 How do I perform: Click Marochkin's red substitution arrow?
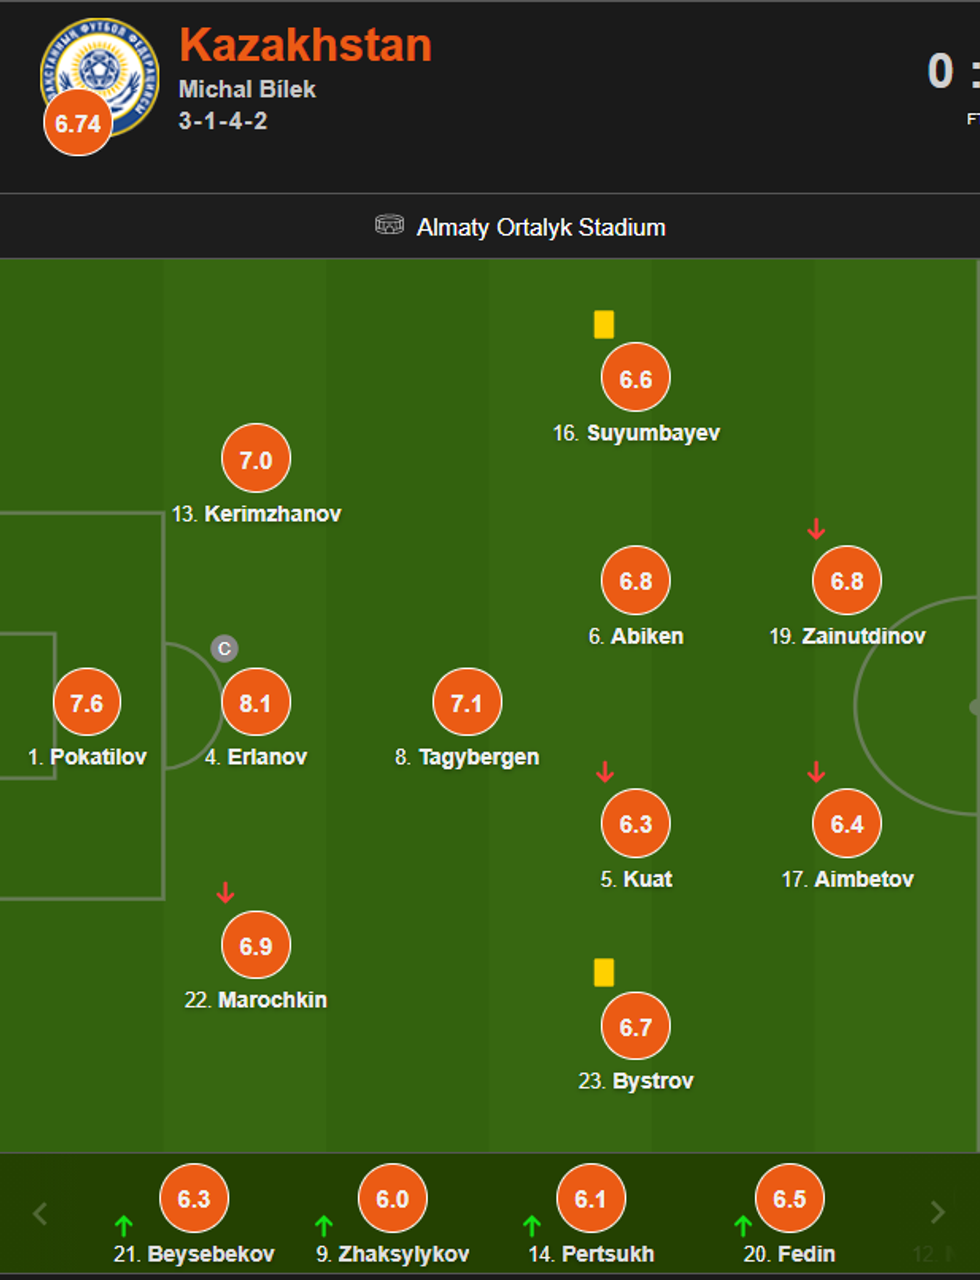pyautogui.click(x=225, y=893)
